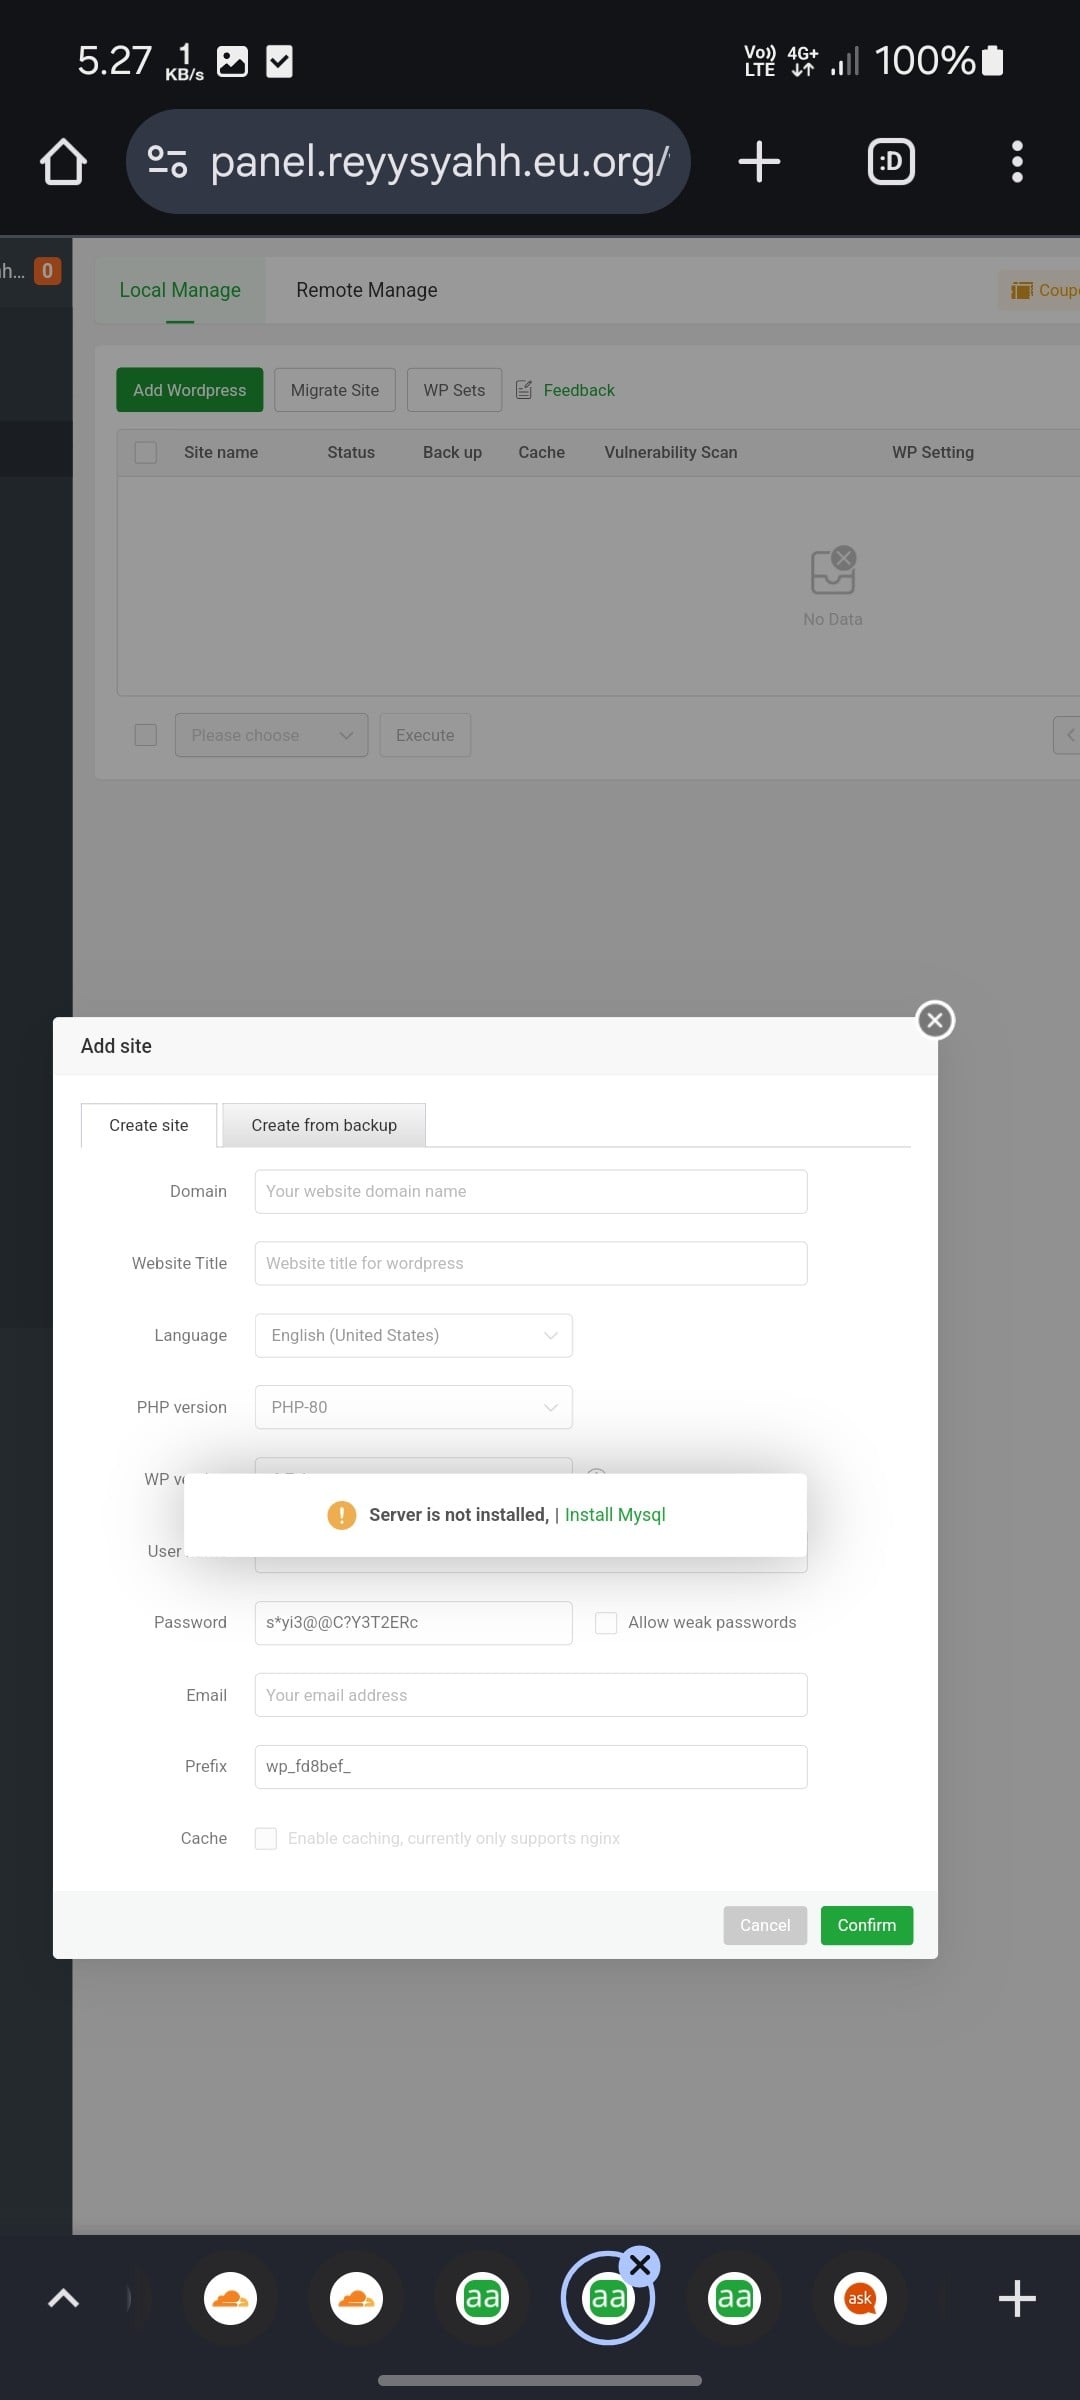The width and height of the screenshot is (1080, 2400).
Task: Check the select-all box beside Site name
Action: click(x=146, y=452)
